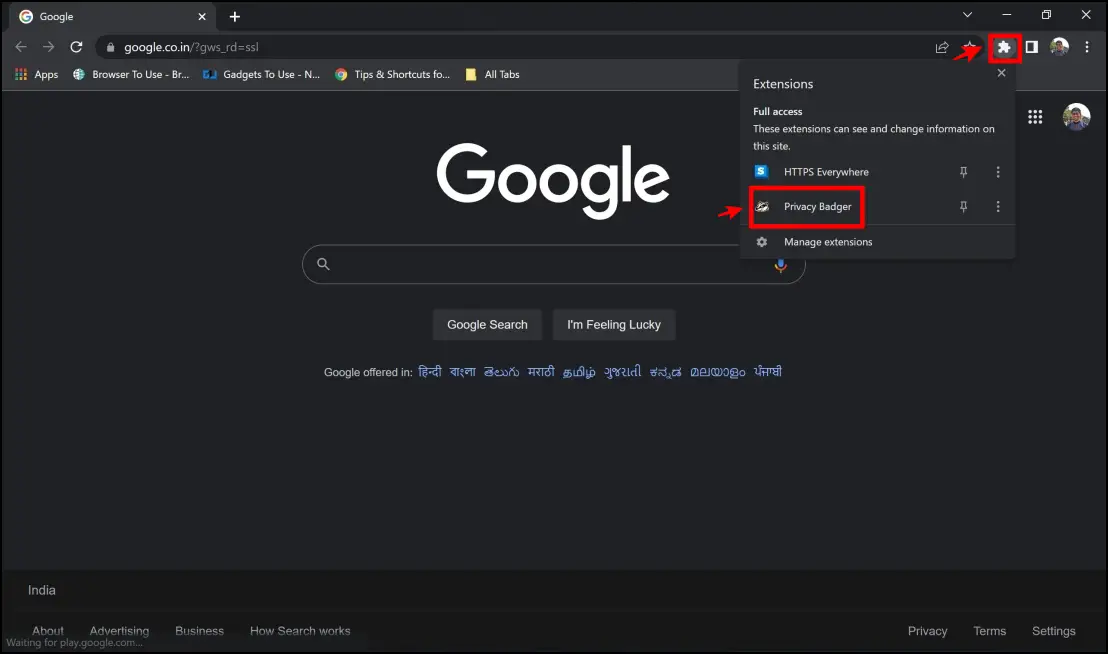Switch Google to Telugu (తెలుగు)
The width and height of the screenshot is (1108, 654).
click(x=501, y=371)
